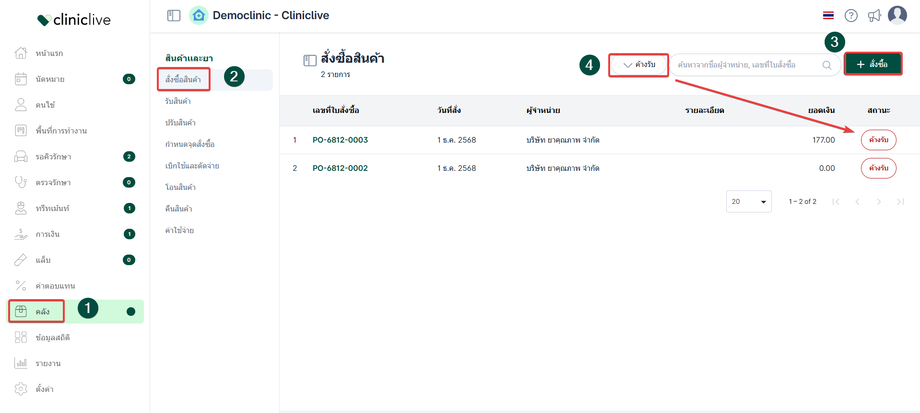Open the help question mark icon
920x413 pixels.
point(851,16)
